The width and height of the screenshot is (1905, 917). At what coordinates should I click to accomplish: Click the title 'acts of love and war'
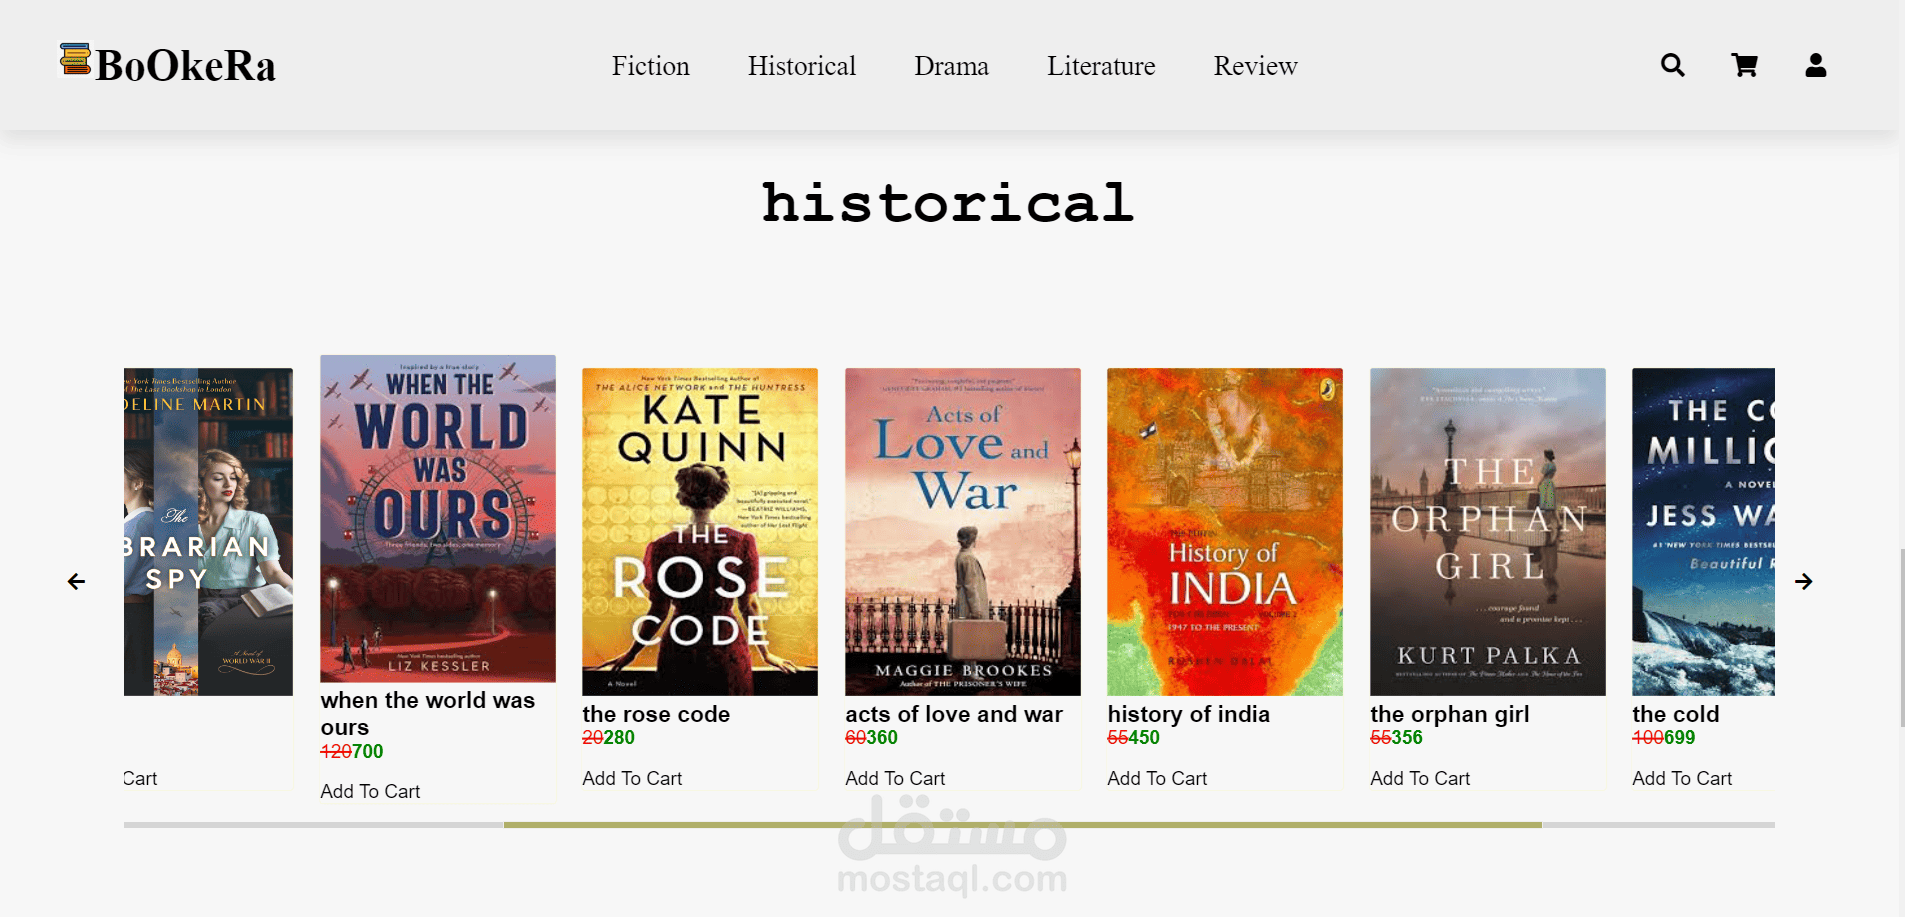954,714
